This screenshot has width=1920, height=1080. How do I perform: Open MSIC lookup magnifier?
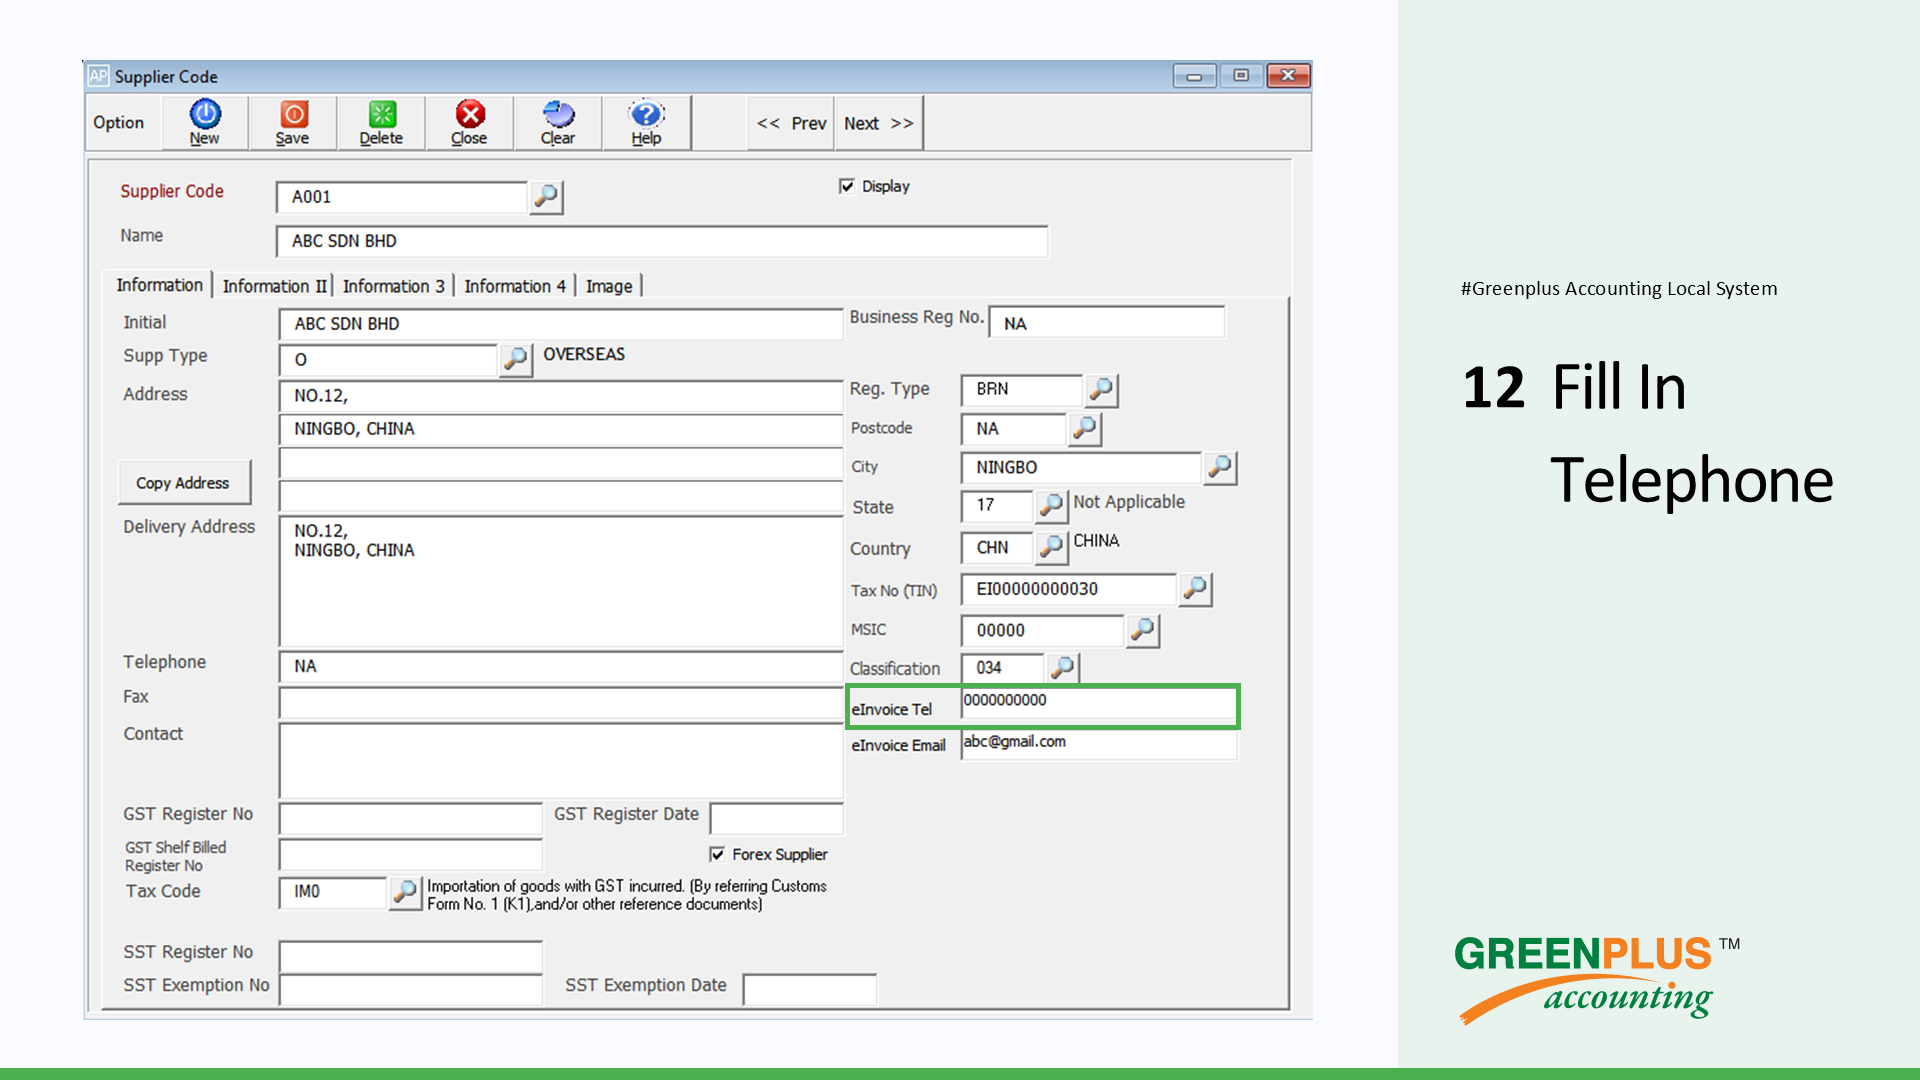1142,630
